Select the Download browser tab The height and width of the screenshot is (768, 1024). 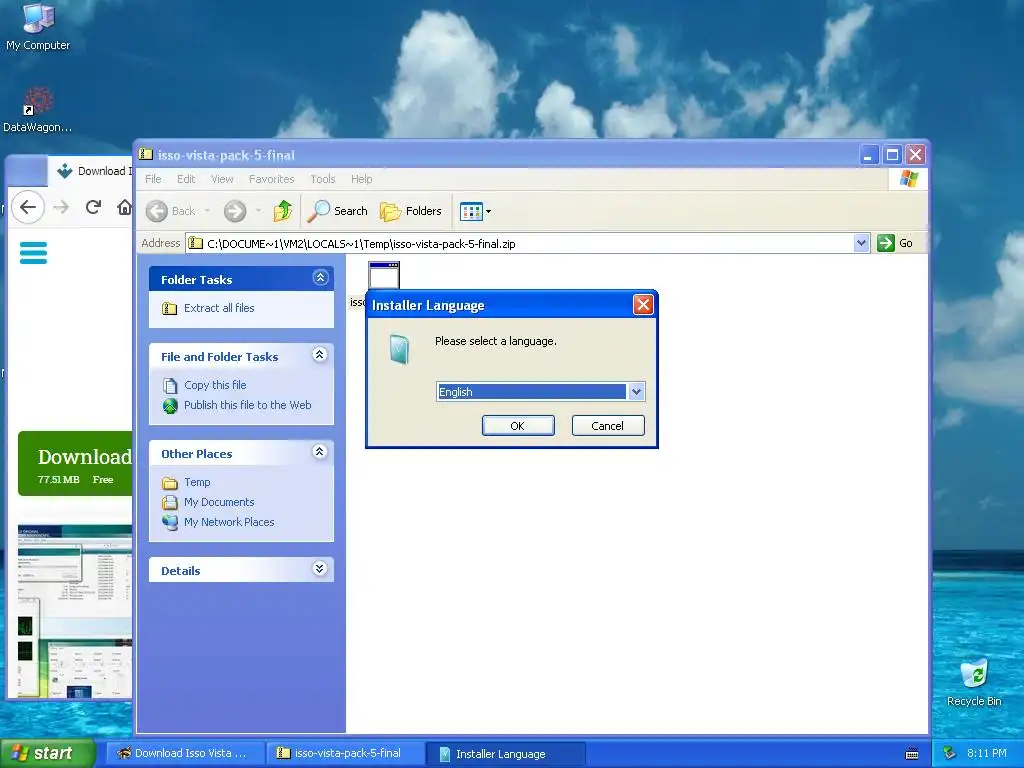[91, 171]
